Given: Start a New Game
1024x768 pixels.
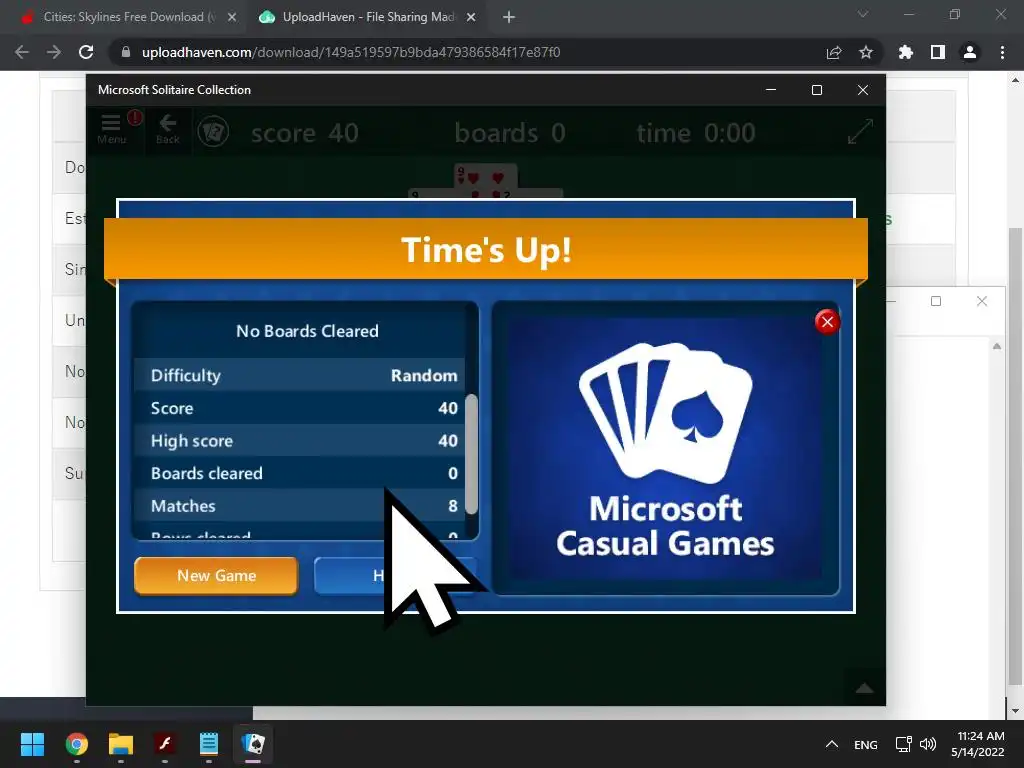Looking at the screenshot, I should (x=216, y=575).
